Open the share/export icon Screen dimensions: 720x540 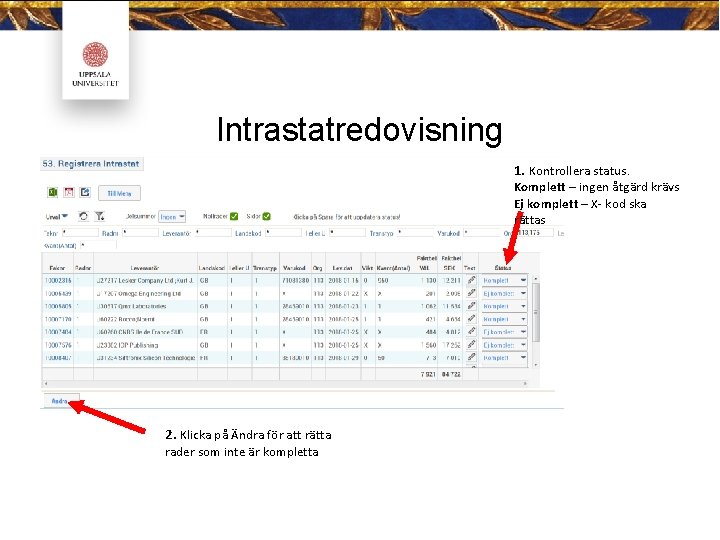click(x=85, y=192)
